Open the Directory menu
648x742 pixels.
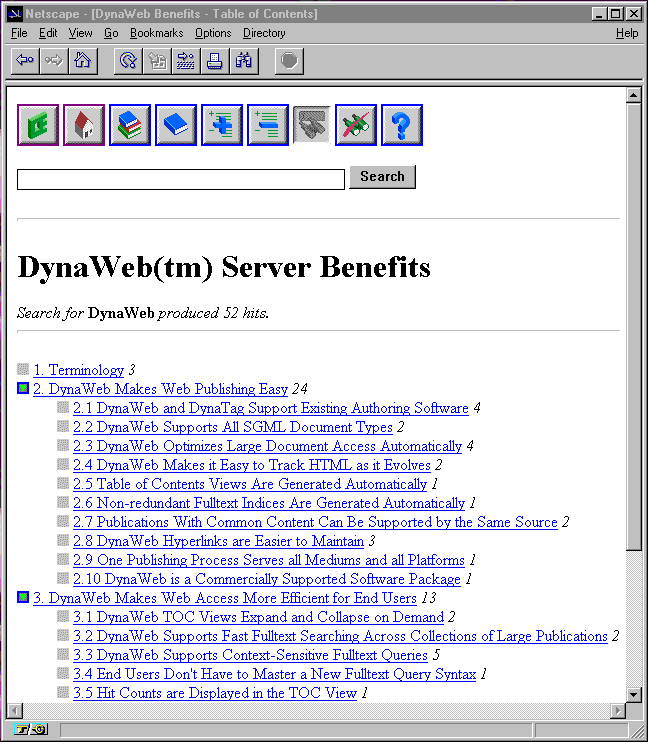[x=264, y=33]
